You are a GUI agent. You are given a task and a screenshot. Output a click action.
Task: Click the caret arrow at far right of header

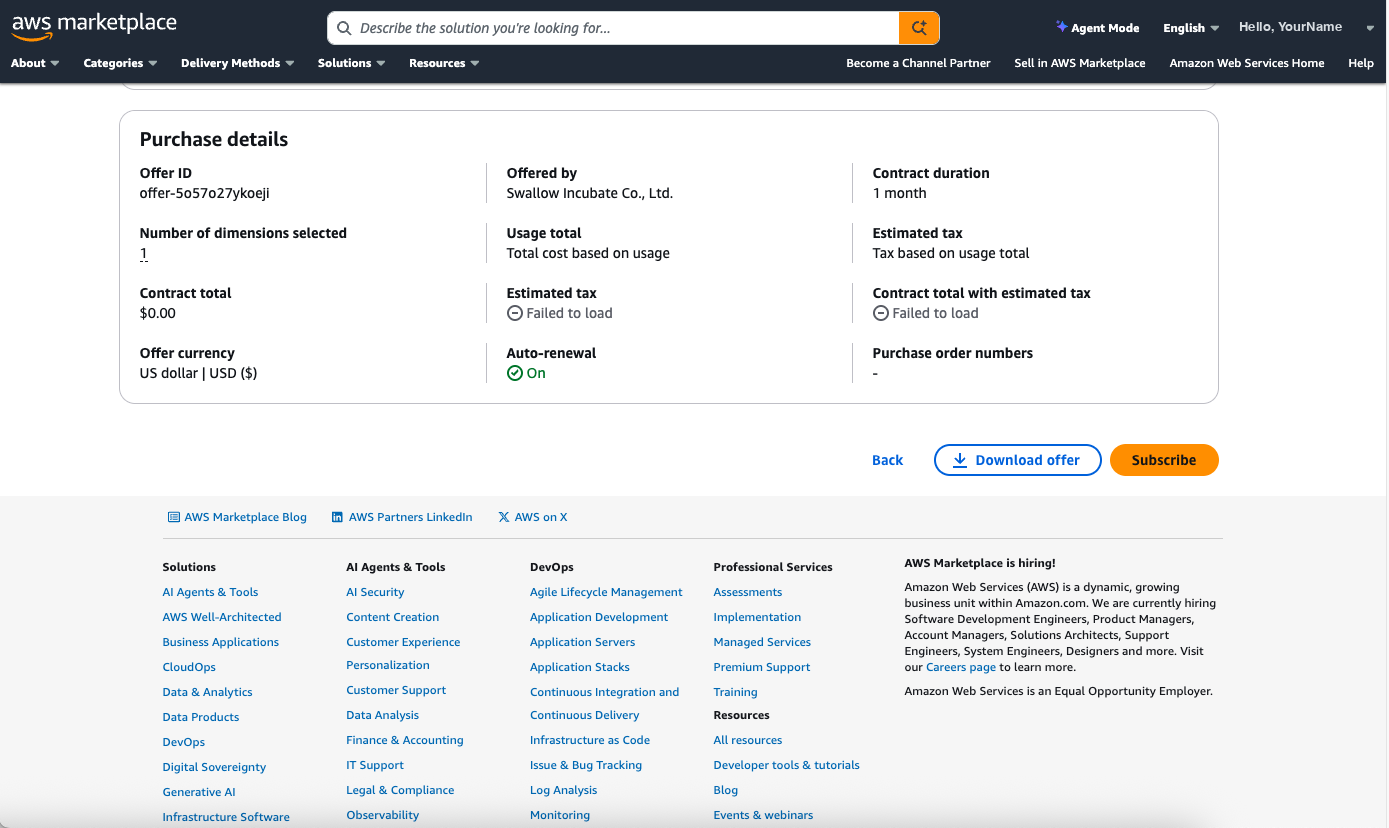(x=1370, y=28)
